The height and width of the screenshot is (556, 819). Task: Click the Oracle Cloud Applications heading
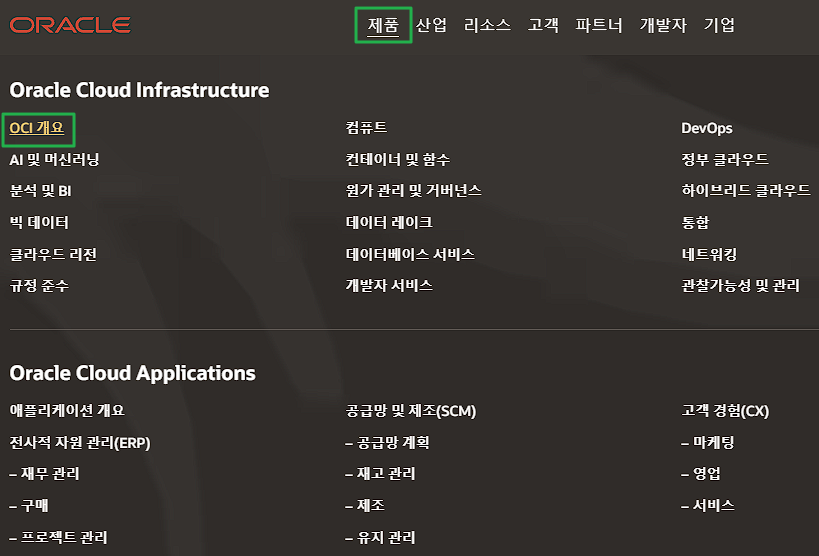tap(133, 373)
